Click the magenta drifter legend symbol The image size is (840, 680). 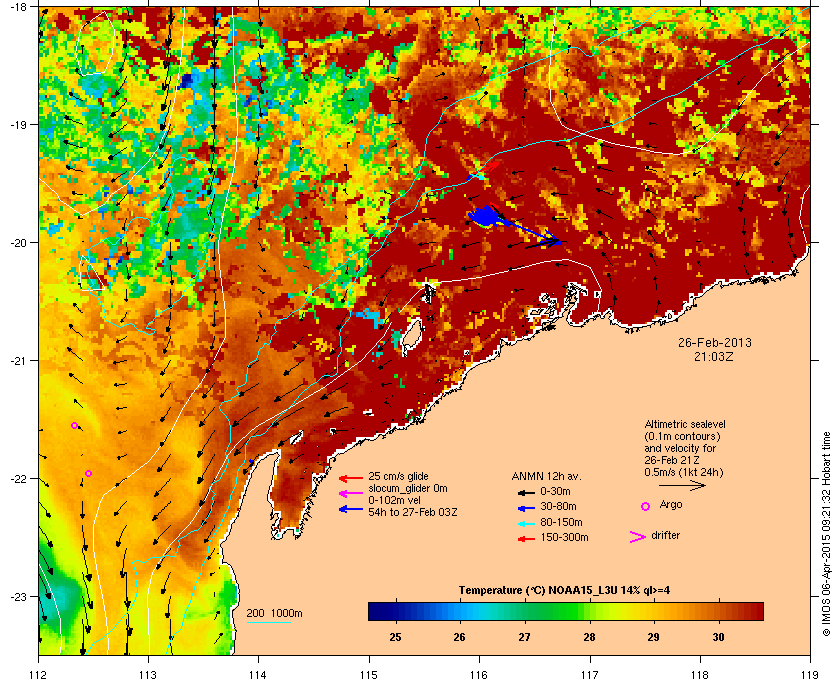click(x=638, y=537)
